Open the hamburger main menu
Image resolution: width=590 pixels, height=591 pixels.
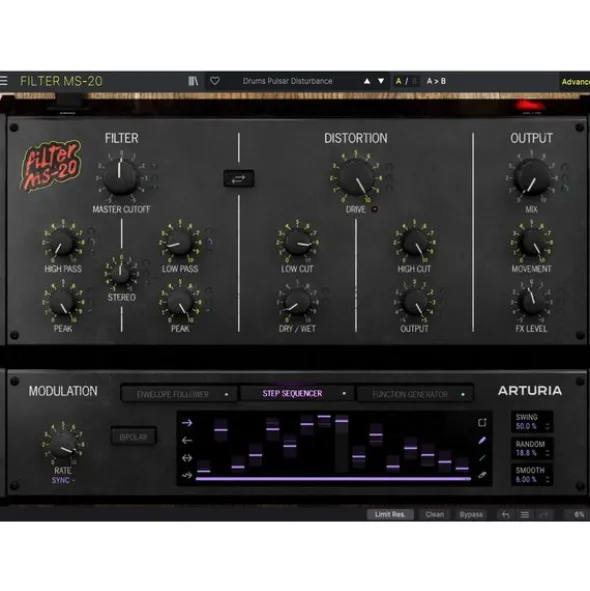pyautogui.click(x=3, y=81)
